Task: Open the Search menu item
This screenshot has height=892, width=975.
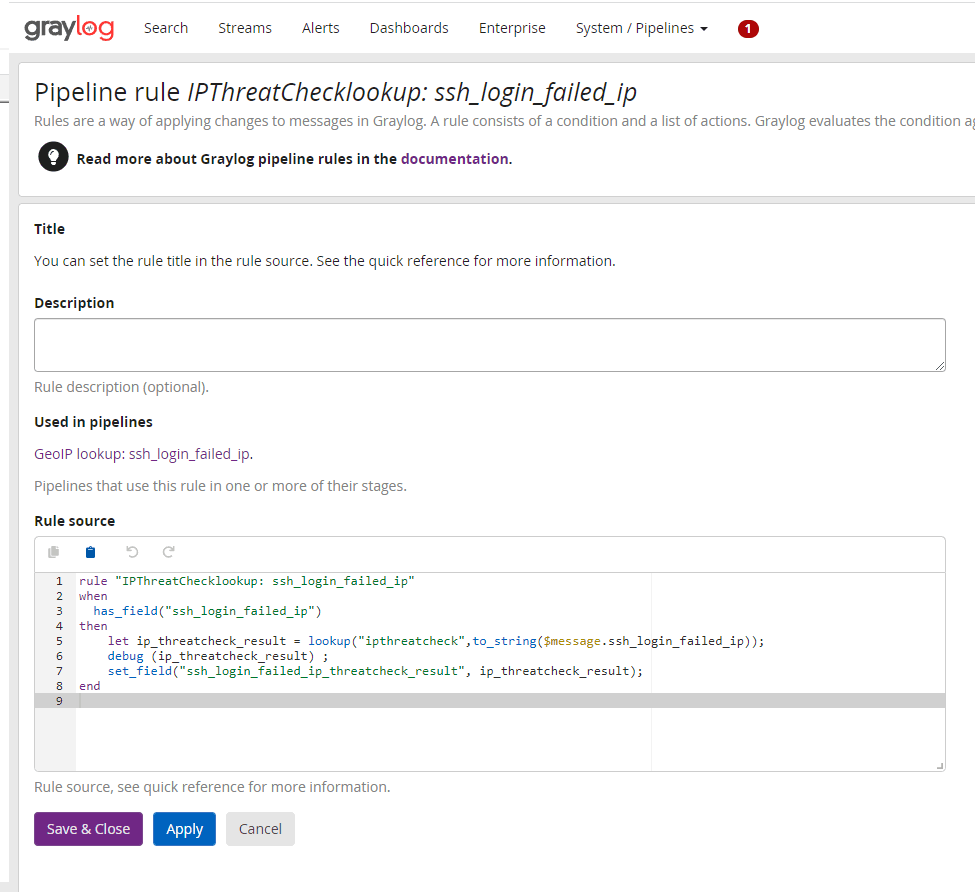Action: click(166, 28)
